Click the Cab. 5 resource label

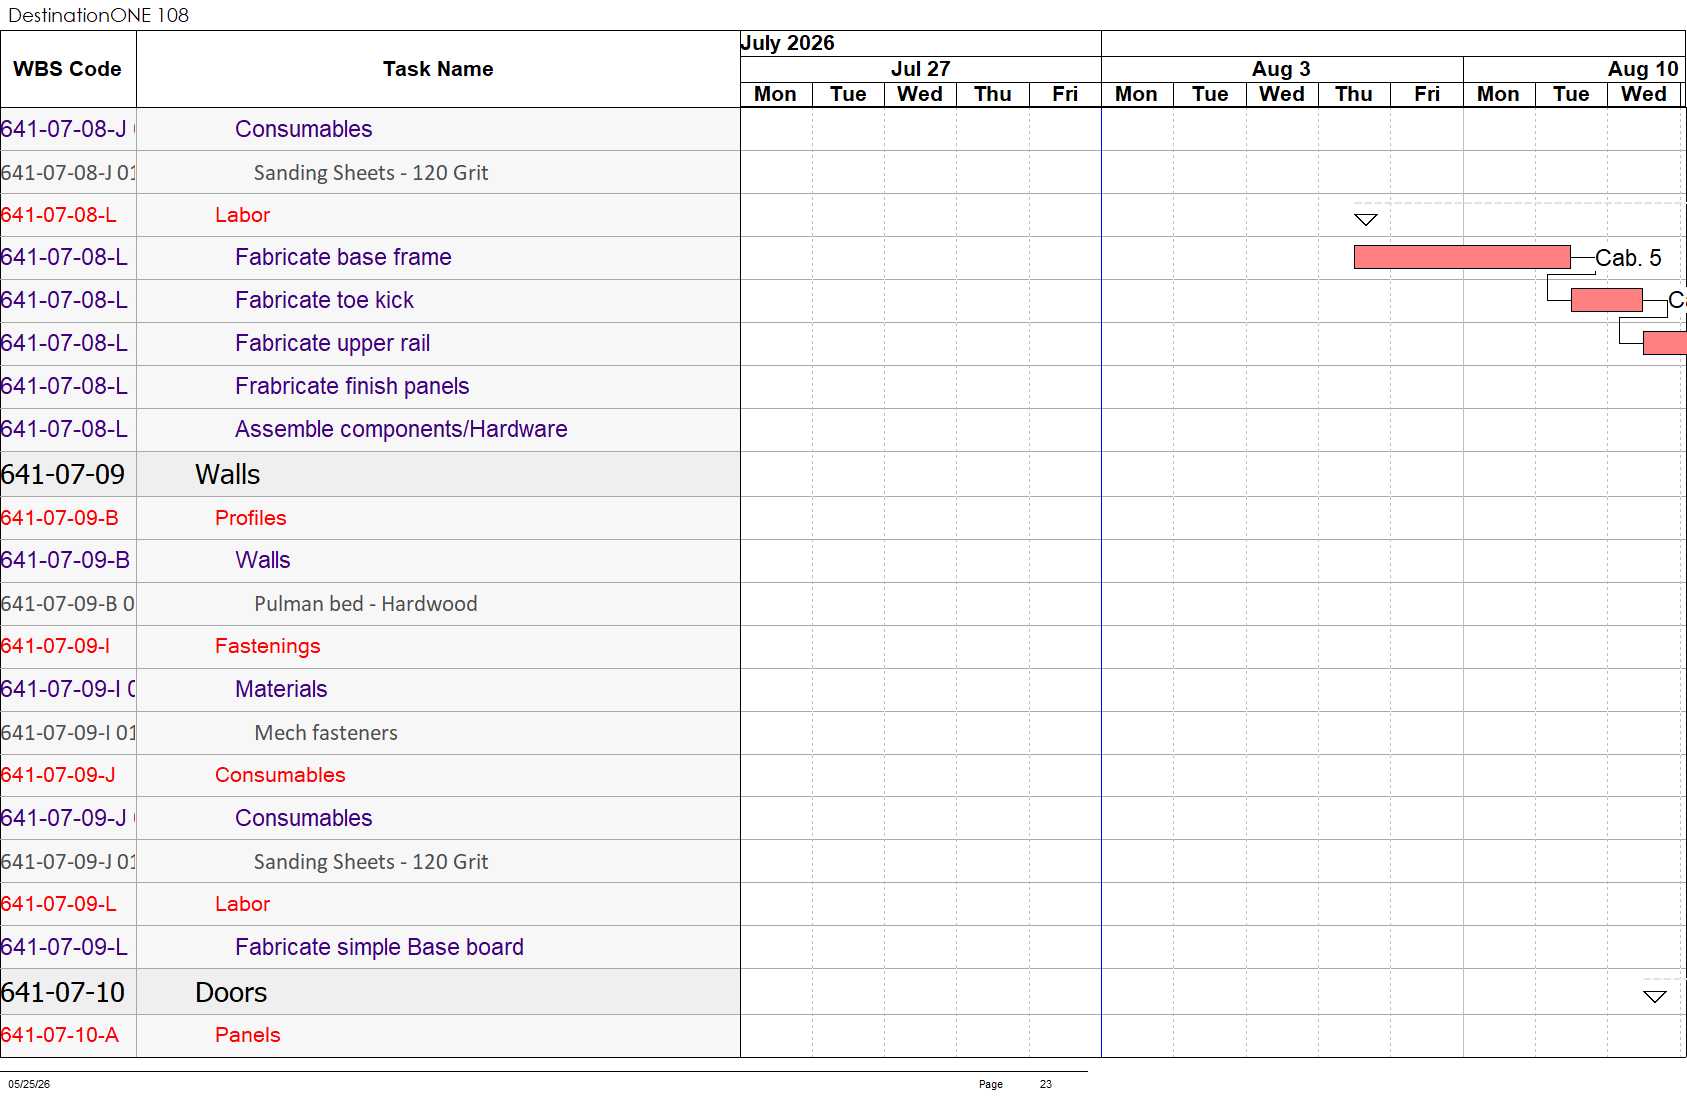tap(1628, 258)
